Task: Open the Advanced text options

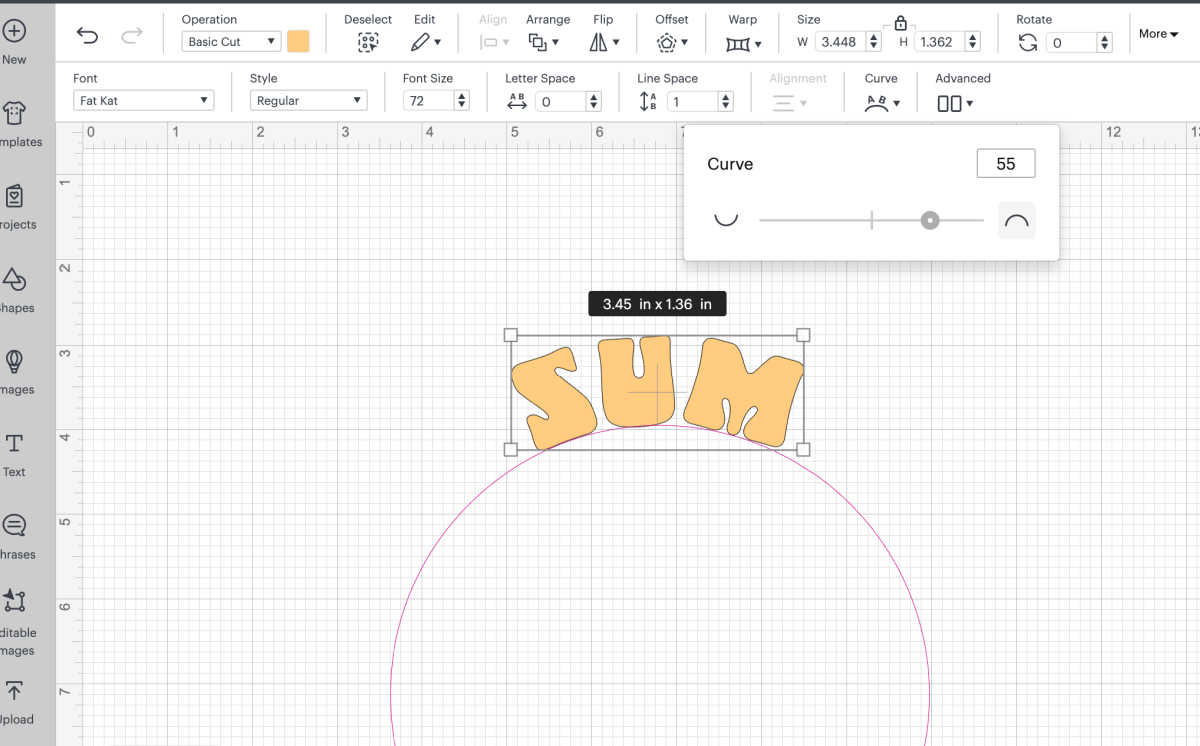Action: pyautogui.click(x=955, y=103)
